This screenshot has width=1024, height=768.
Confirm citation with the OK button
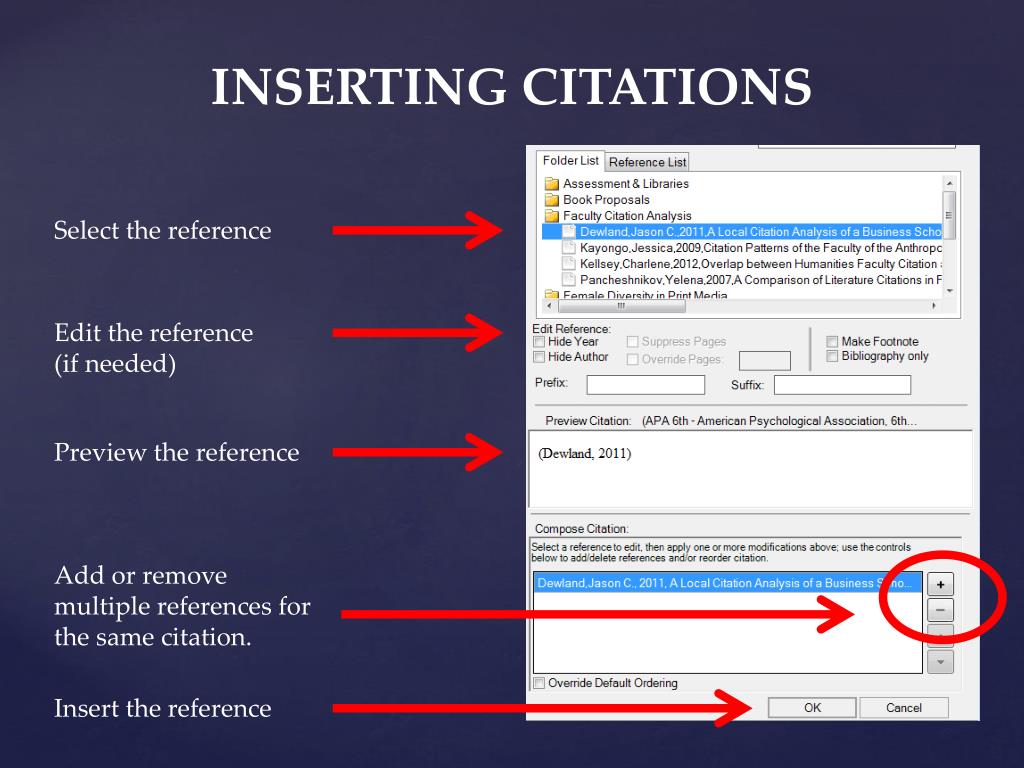[x=812, y=708]
